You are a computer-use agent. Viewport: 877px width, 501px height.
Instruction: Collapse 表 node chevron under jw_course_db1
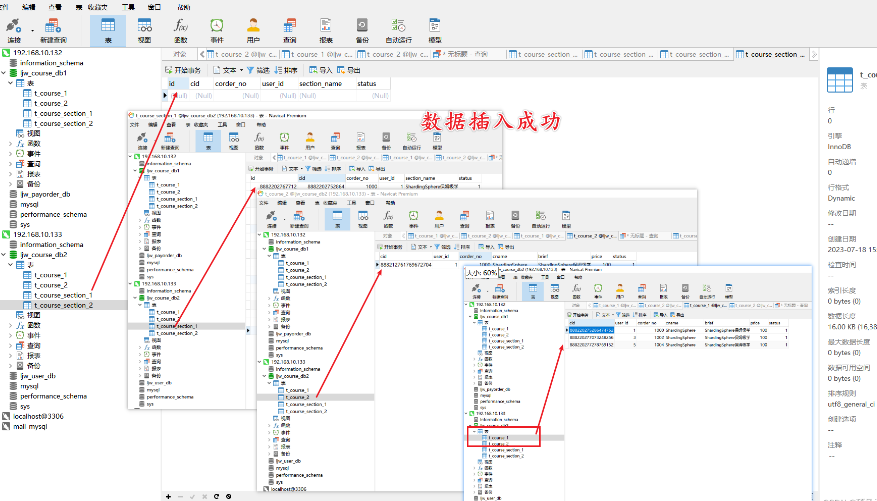click(x=11, y=83)
